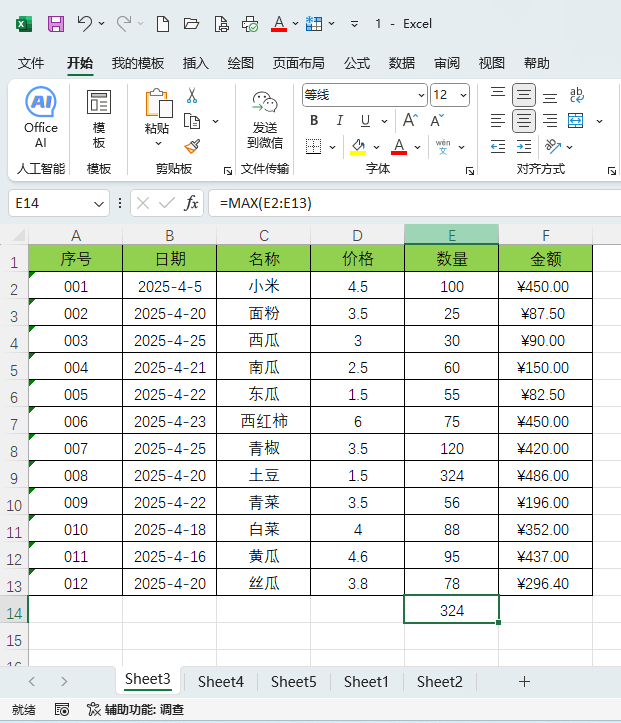Screen dimensions: 621x723
Task: Open alignment settings dialog launcher
Action: click(612, 172)
